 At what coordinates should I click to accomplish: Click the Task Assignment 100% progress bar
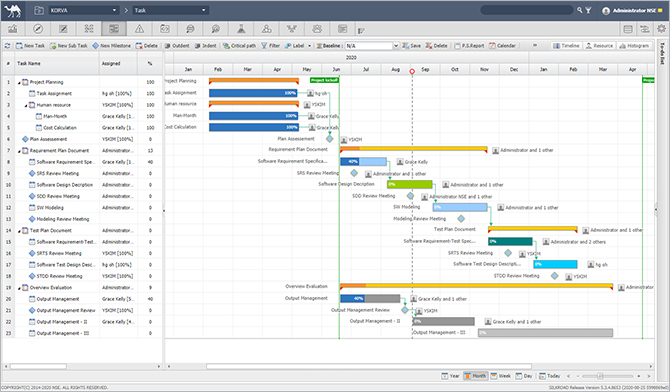253,93
